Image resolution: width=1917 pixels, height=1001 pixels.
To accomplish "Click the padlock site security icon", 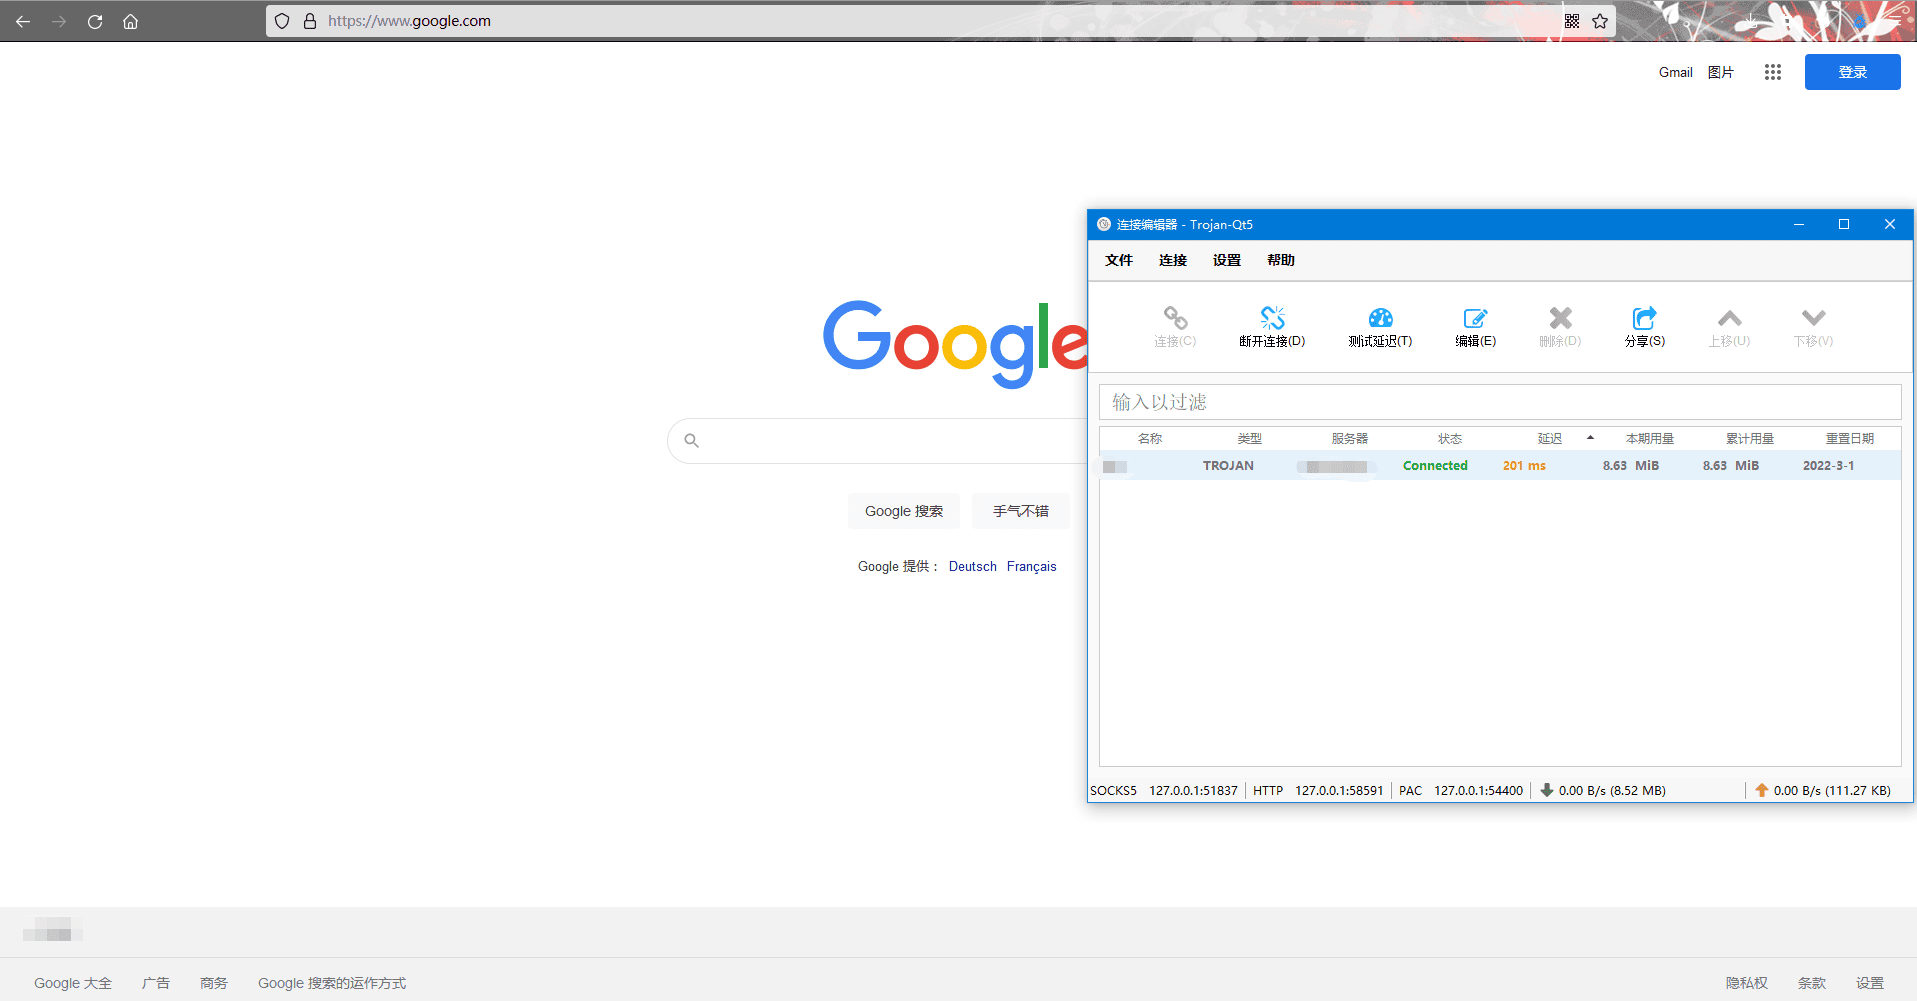I will (x=310, y=21).
